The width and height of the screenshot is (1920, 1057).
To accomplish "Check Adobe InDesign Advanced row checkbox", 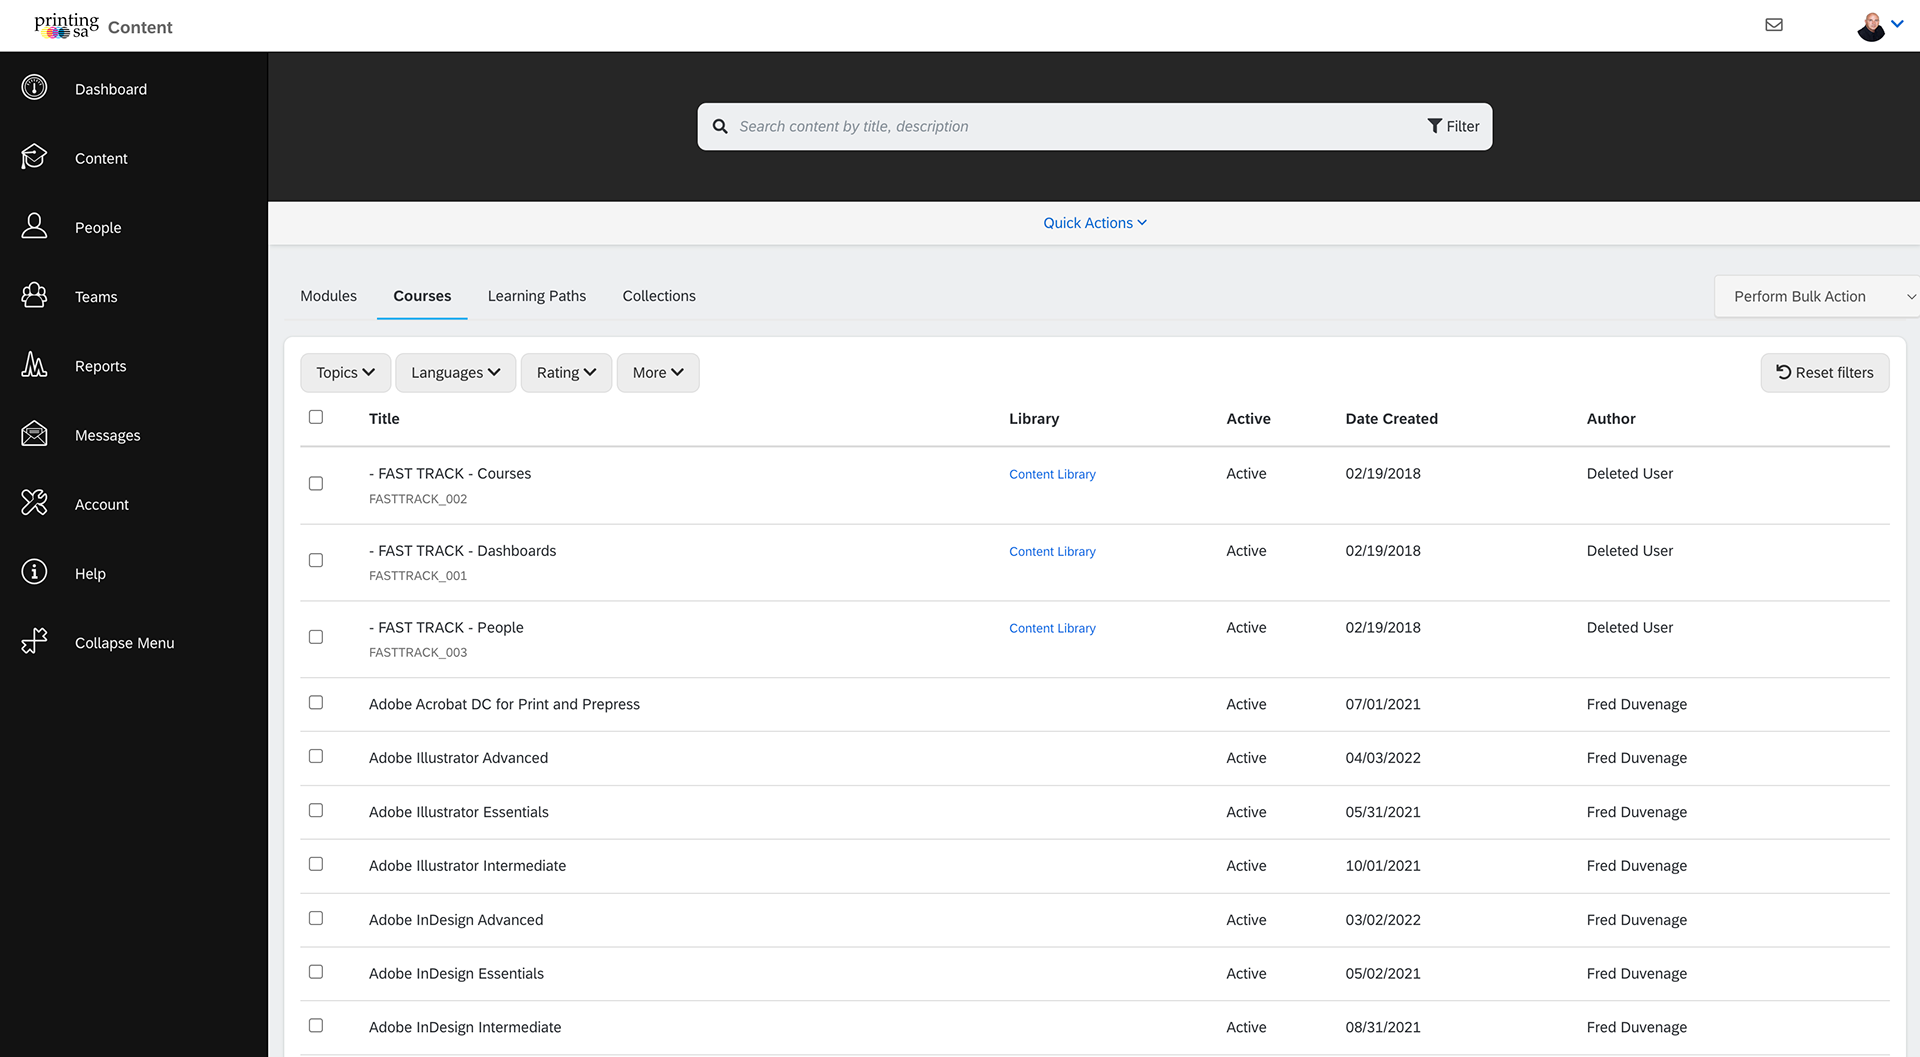I will (x=316, y=918).
